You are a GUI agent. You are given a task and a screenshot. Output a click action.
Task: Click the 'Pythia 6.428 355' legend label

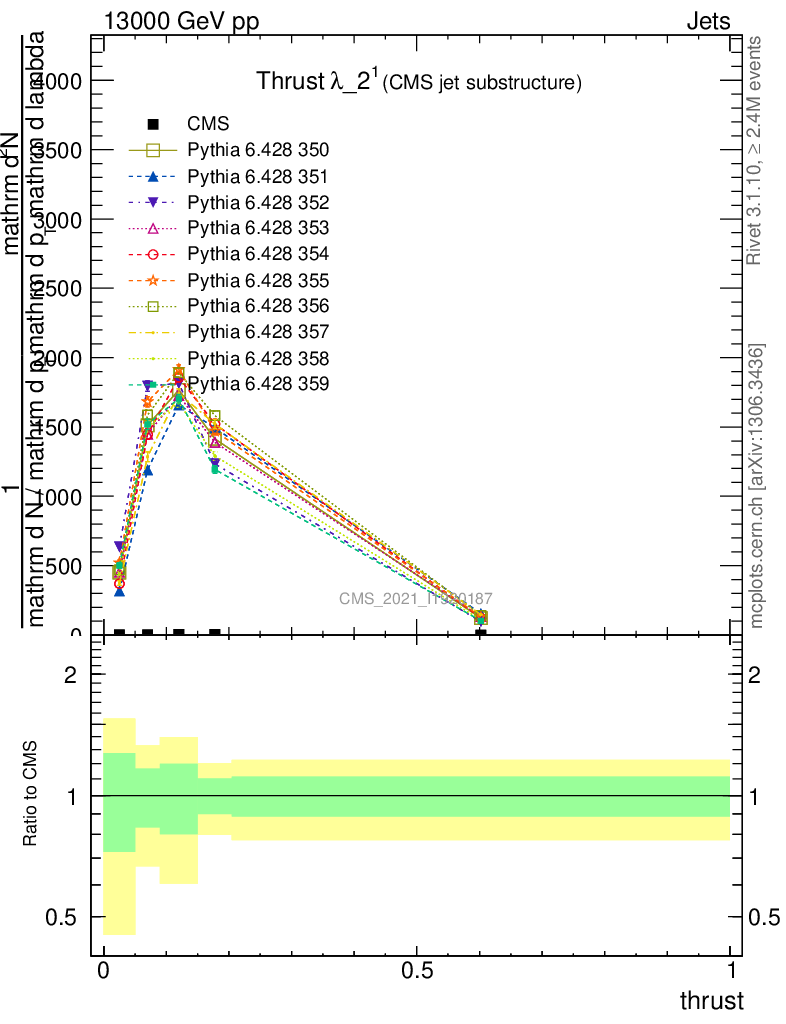258,280
